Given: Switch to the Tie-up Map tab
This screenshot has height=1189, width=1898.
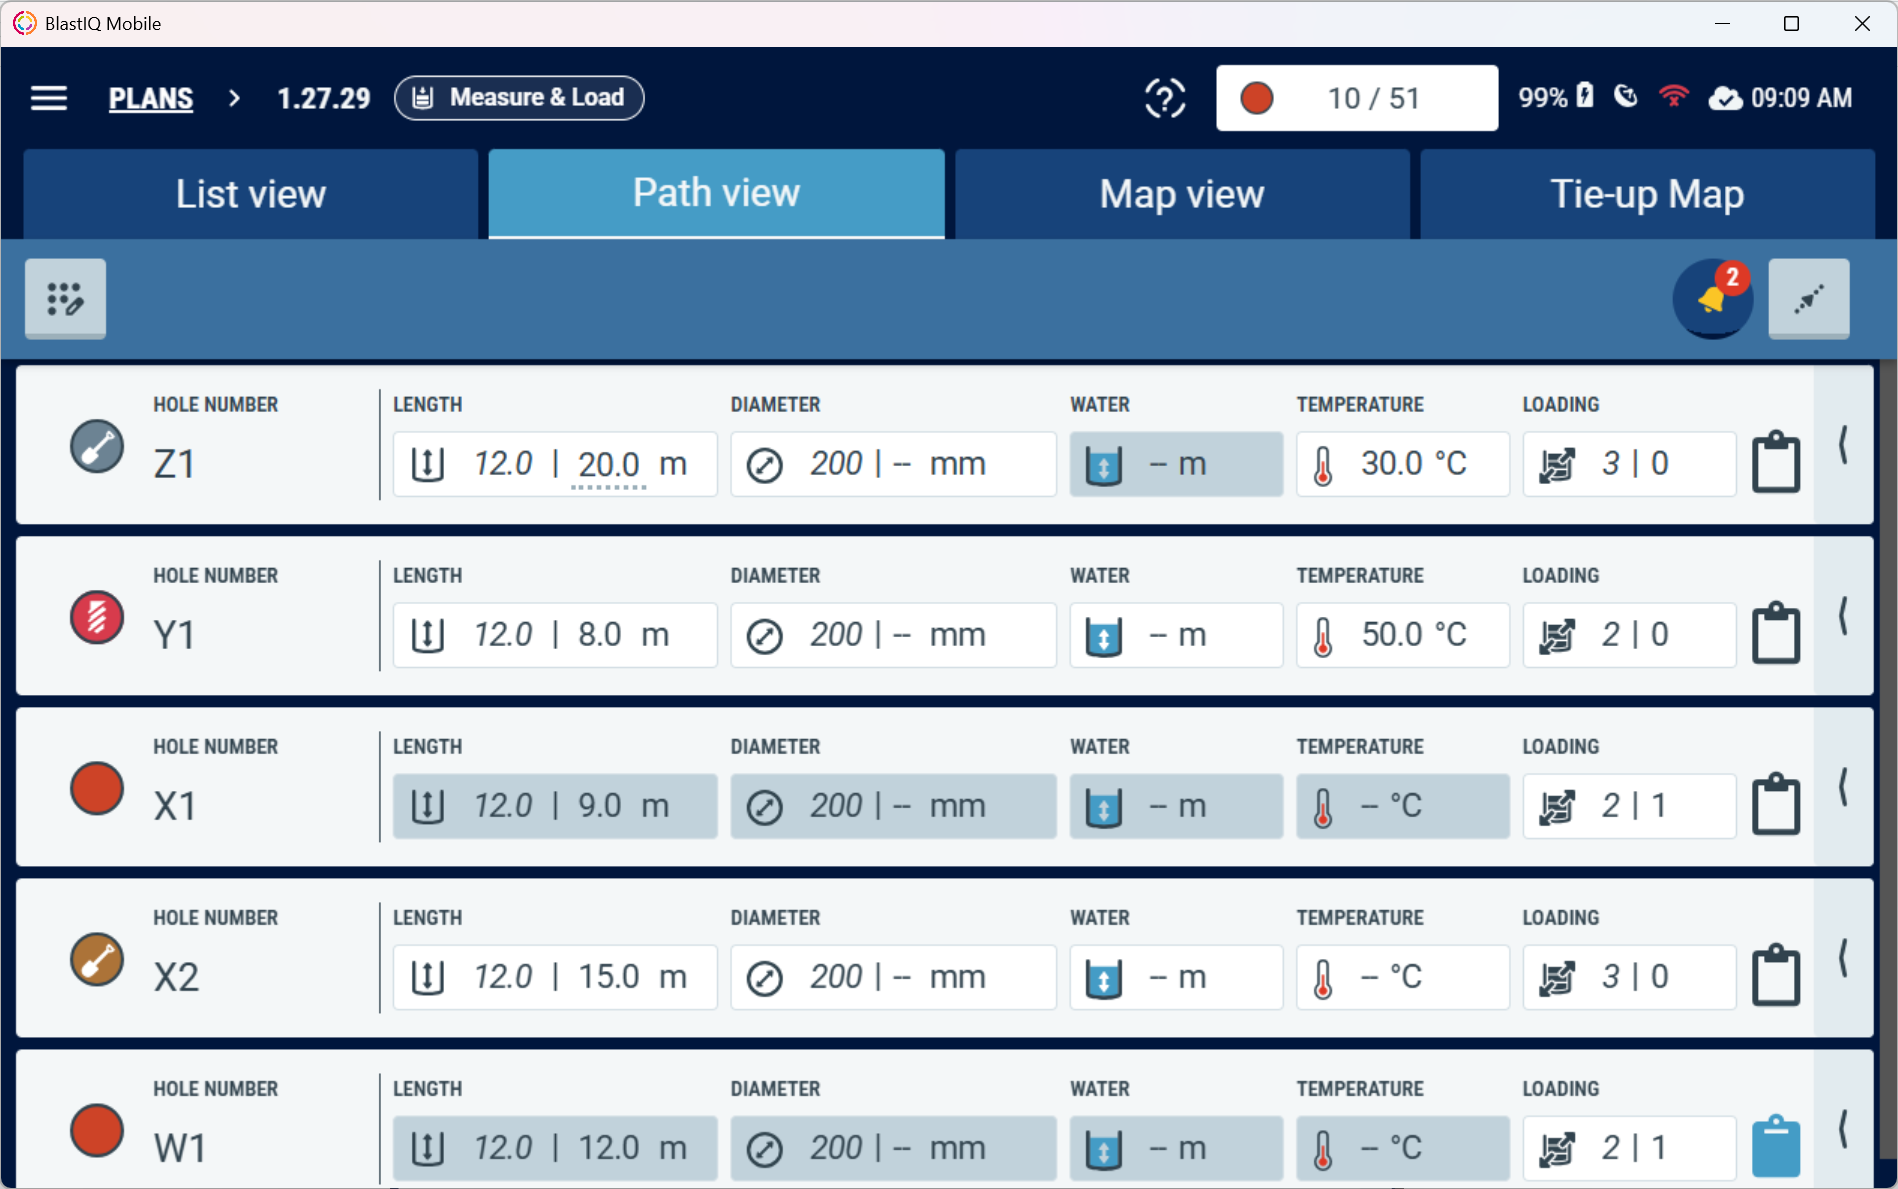Looking at the screenshot, I should (1647, 194).
